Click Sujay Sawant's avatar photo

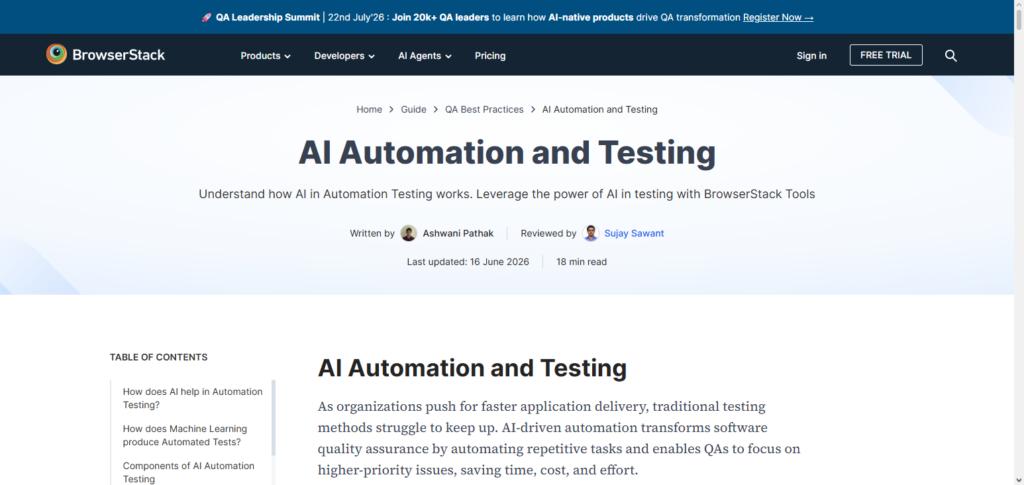591,233
